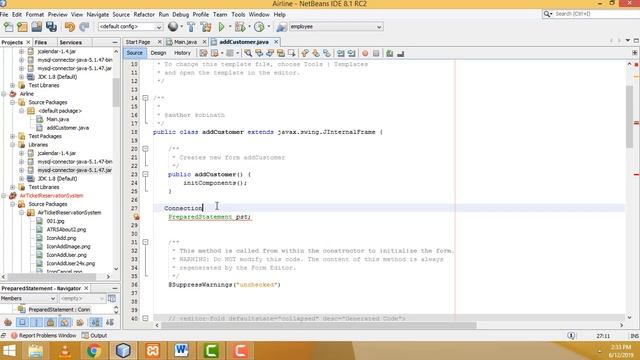Toggle Sort by Name in Navigator
640x360 pixels.
(x=96, y=322)
